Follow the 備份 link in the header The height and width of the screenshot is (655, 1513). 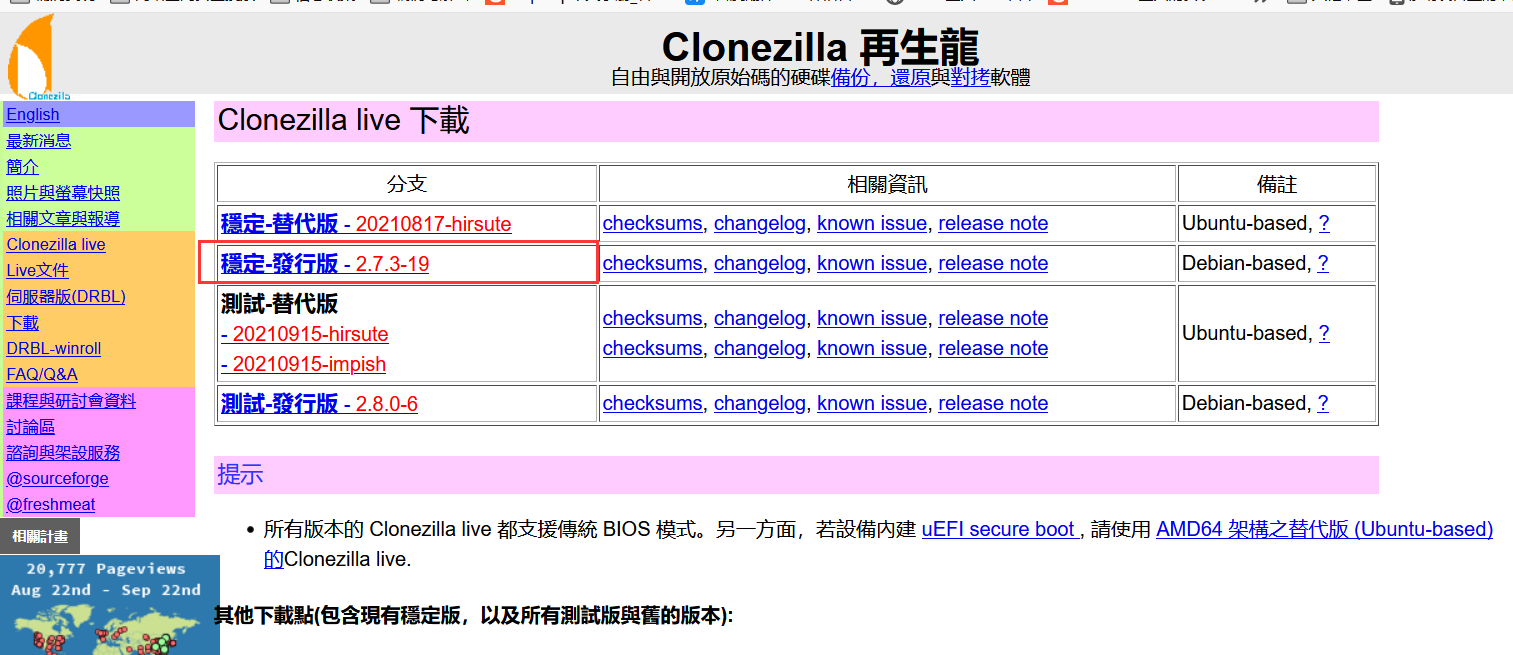coord(850,77)
